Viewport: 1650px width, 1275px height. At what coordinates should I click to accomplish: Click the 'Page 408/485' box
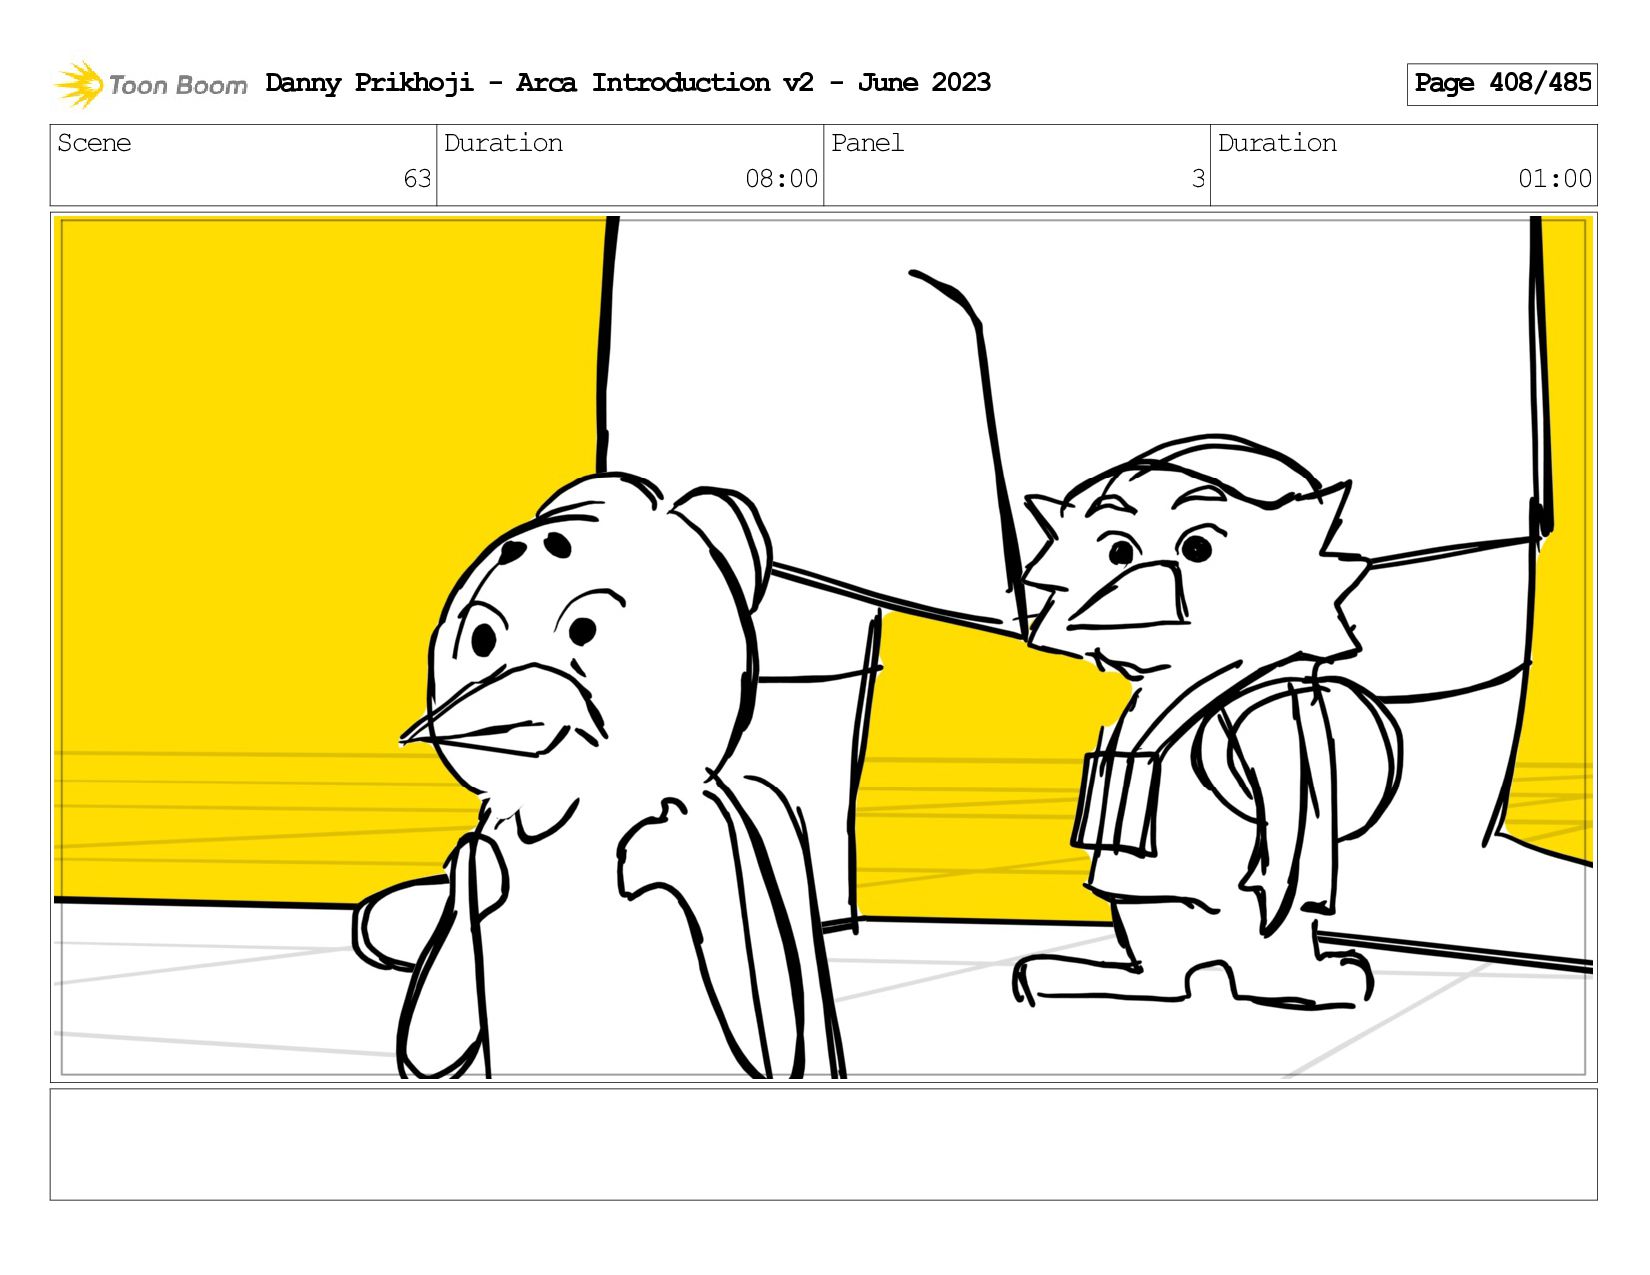click(x=1502, y=84)
